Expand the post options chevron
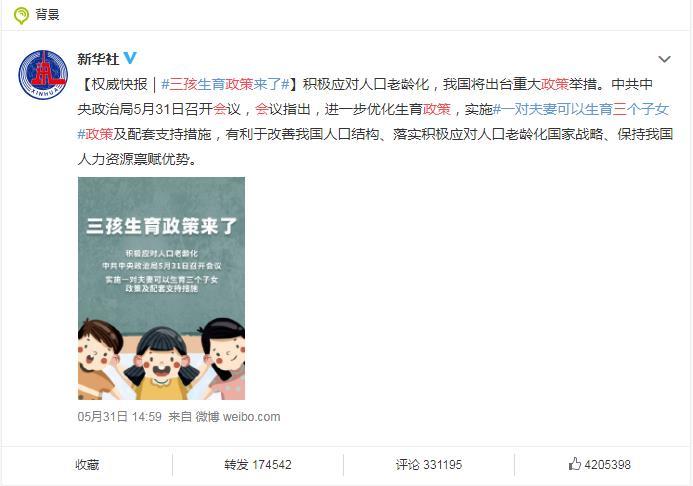693x486 pixels. [664, 59]
